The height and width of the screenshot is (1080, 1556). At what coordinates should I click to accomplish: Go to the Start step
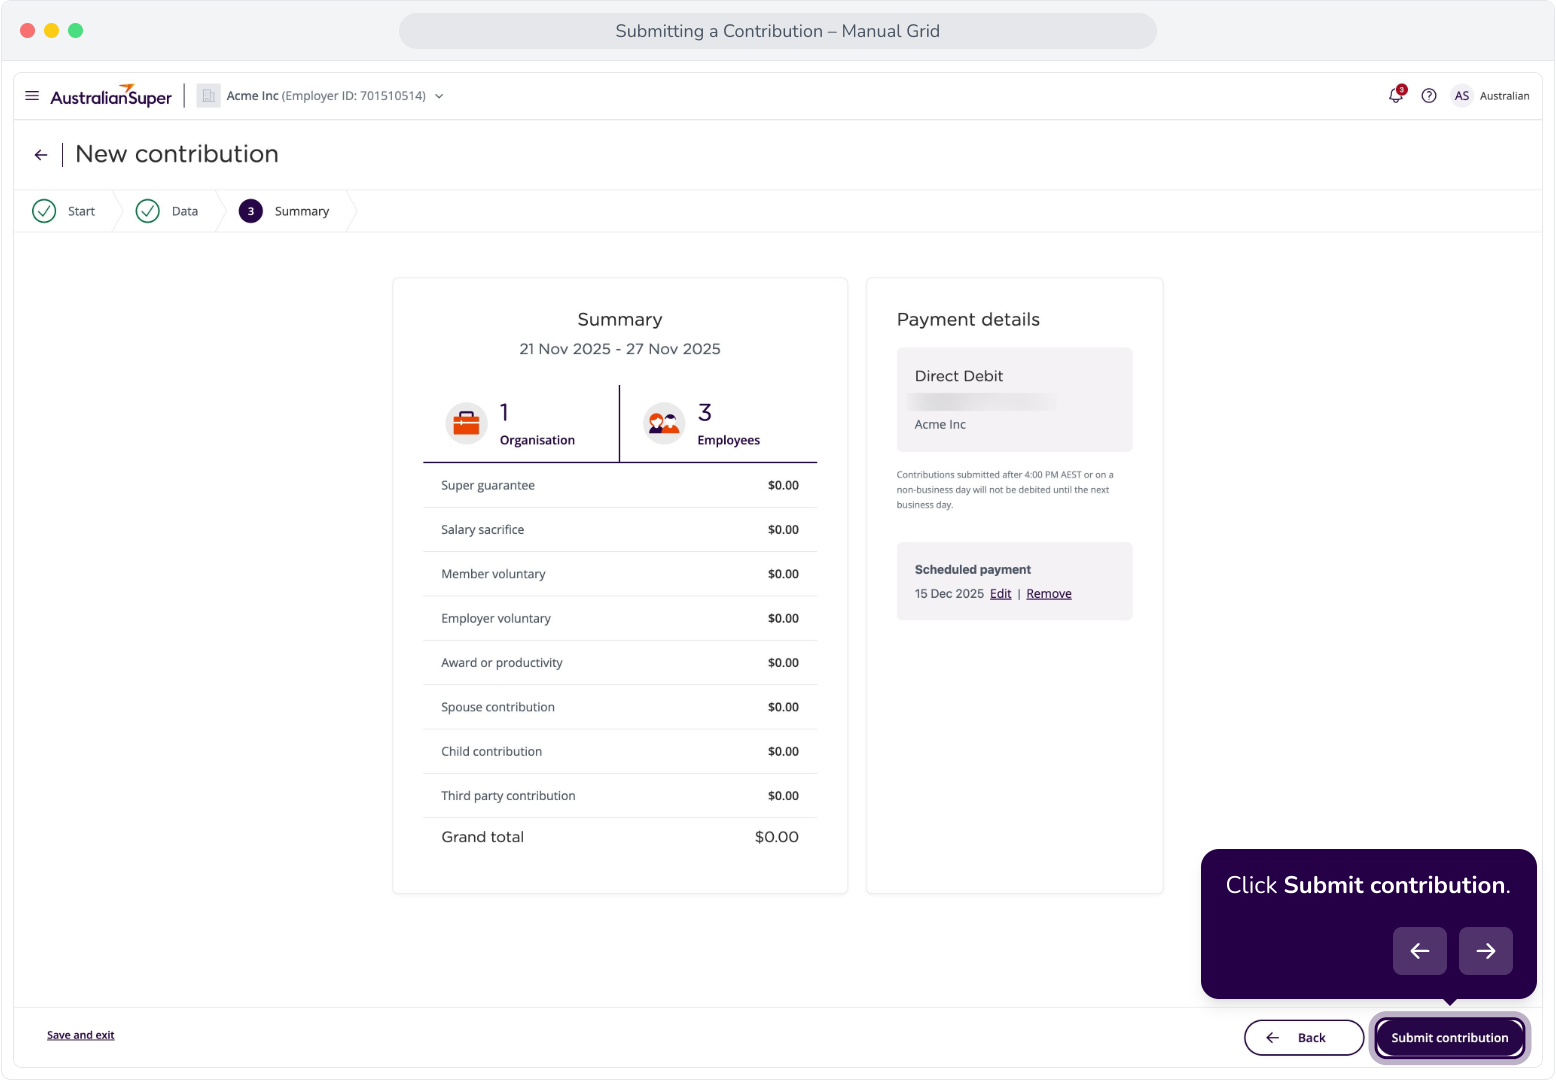[x=64, y=211]
